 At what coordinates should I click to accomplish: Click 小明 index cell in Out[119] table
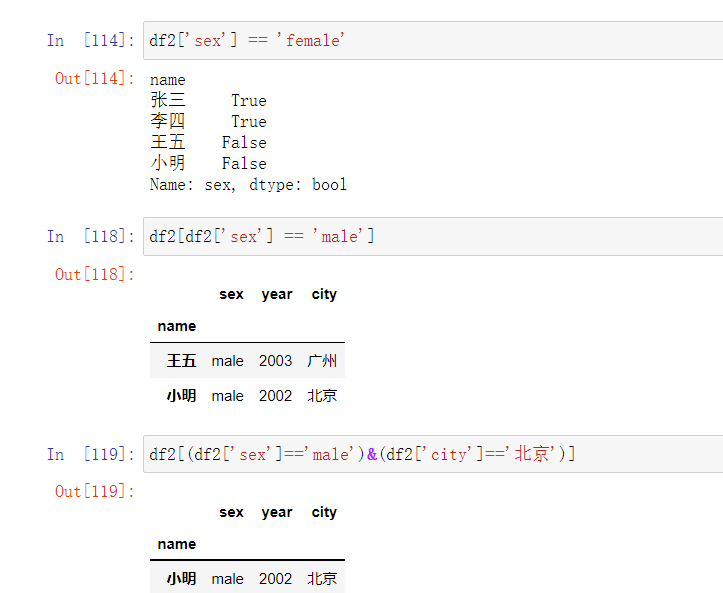[181, 579]
